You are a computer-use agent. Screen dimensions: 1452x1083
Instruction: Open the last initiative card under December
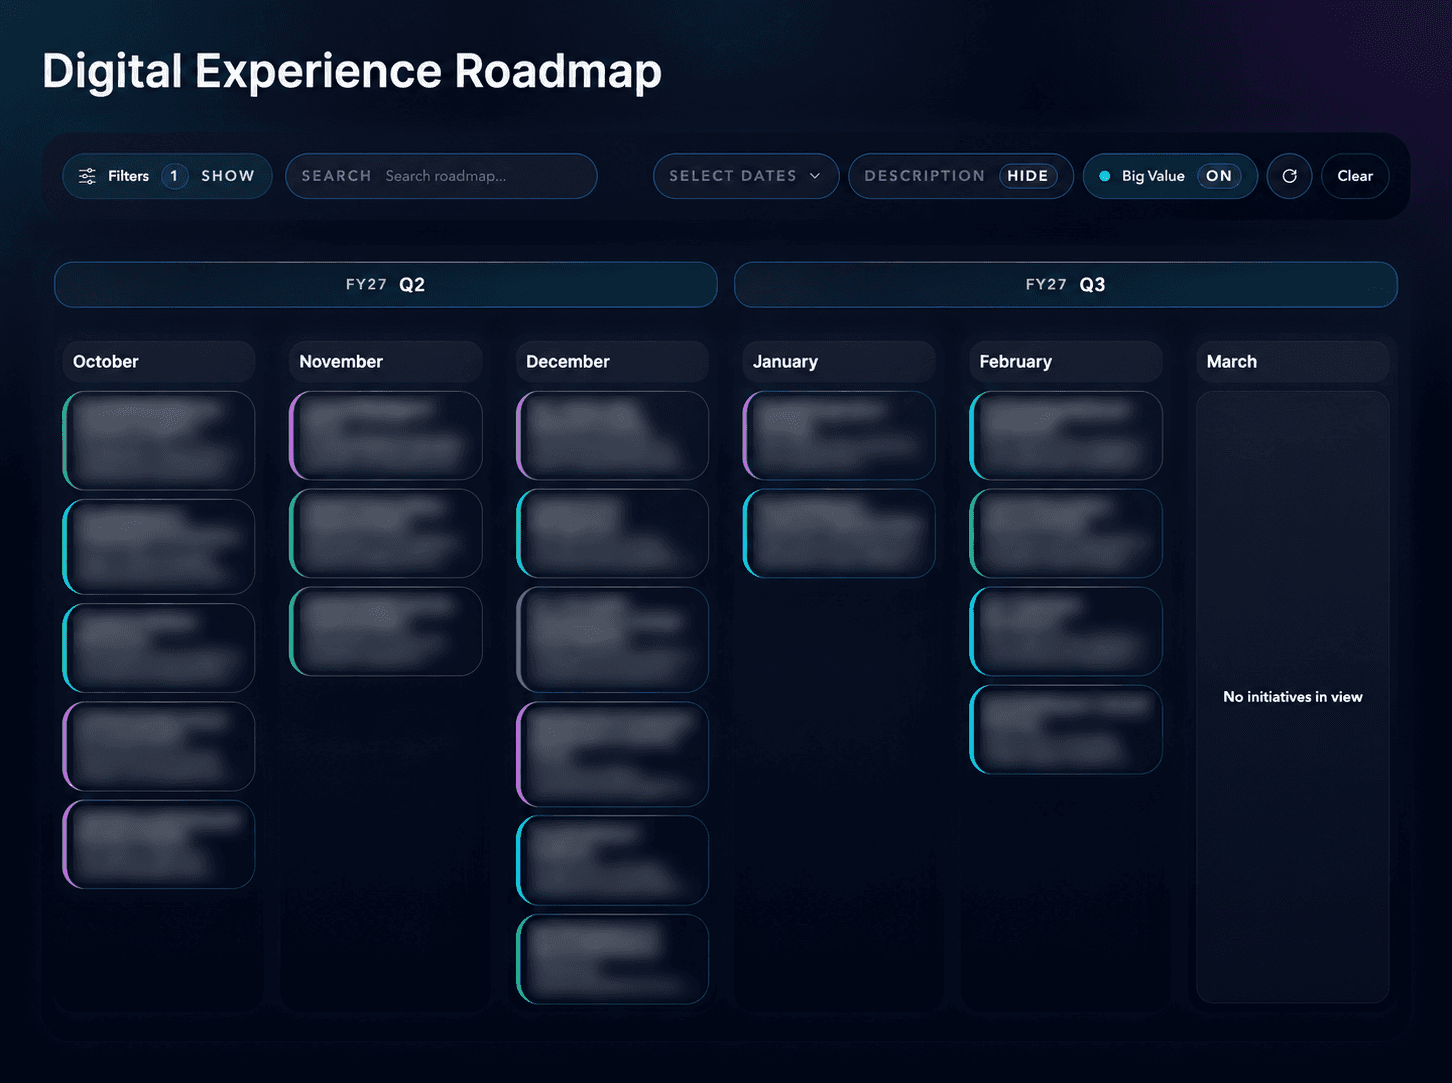(612, 959)
